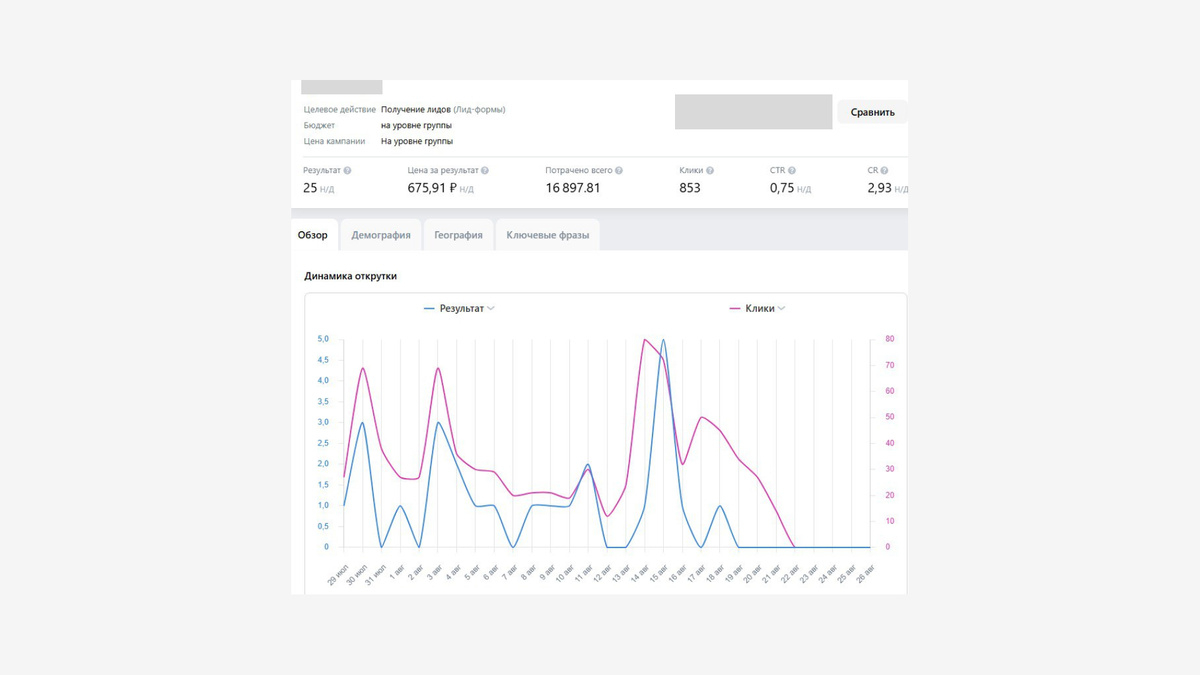This screenshot has width=1200, height=675.
Task: Click the 3 авг date label on chart axis
Action: [x=433, y=573]
